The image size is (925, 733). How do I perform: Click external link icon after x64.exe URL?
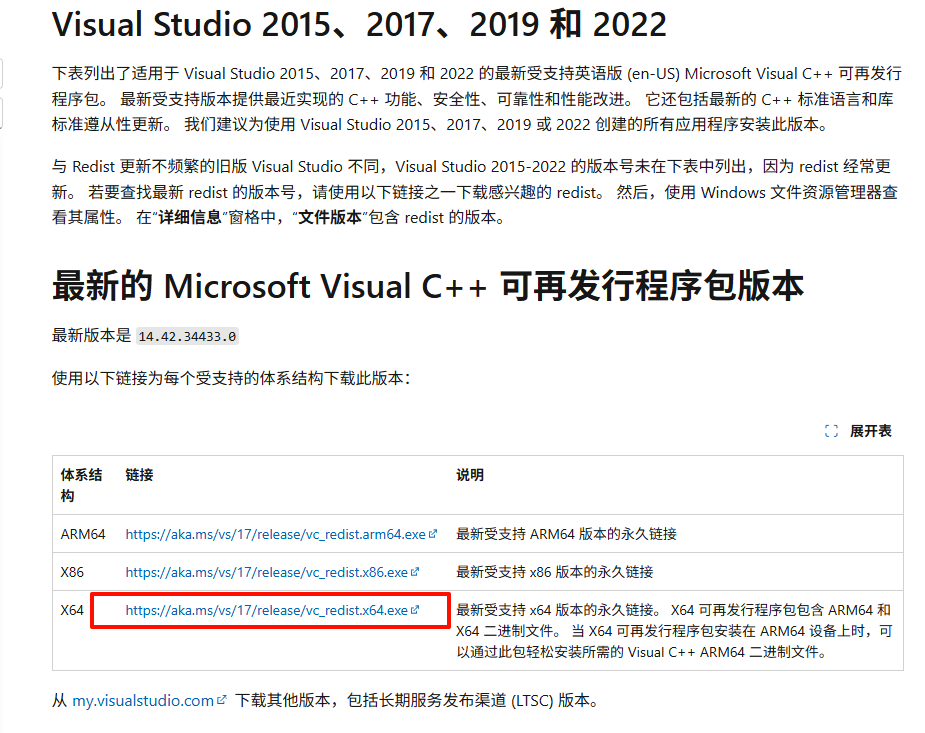[x=415, y=610]
